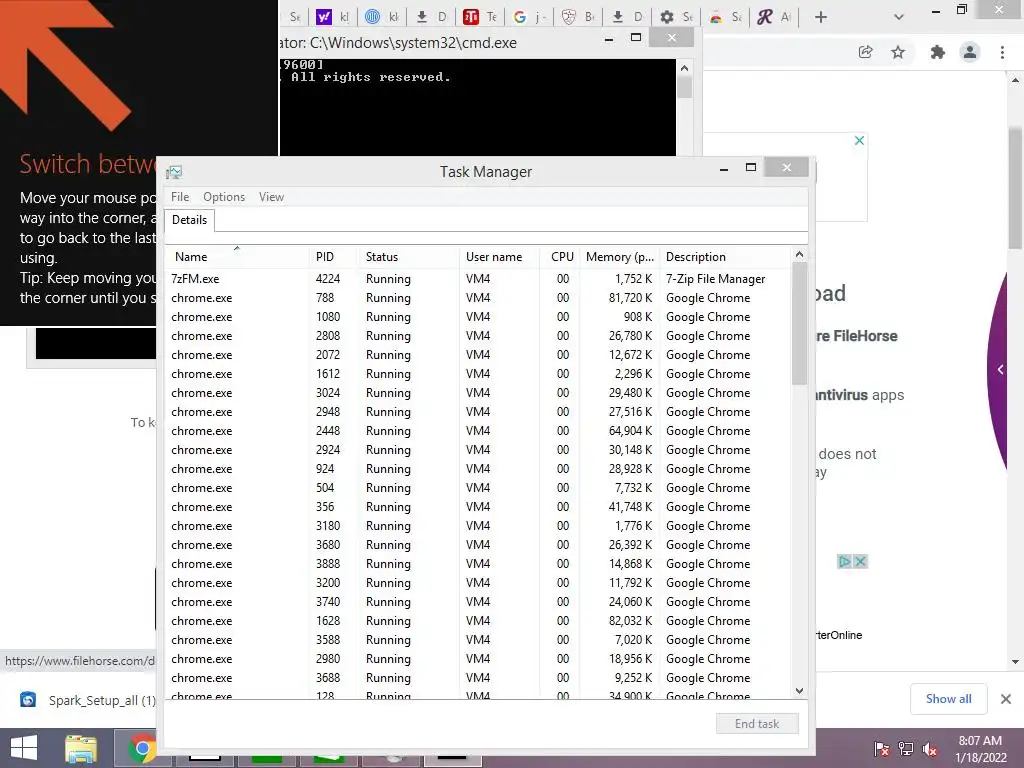
Task: Select chrome.exe with PID 3688
Action: coord(478,678)
